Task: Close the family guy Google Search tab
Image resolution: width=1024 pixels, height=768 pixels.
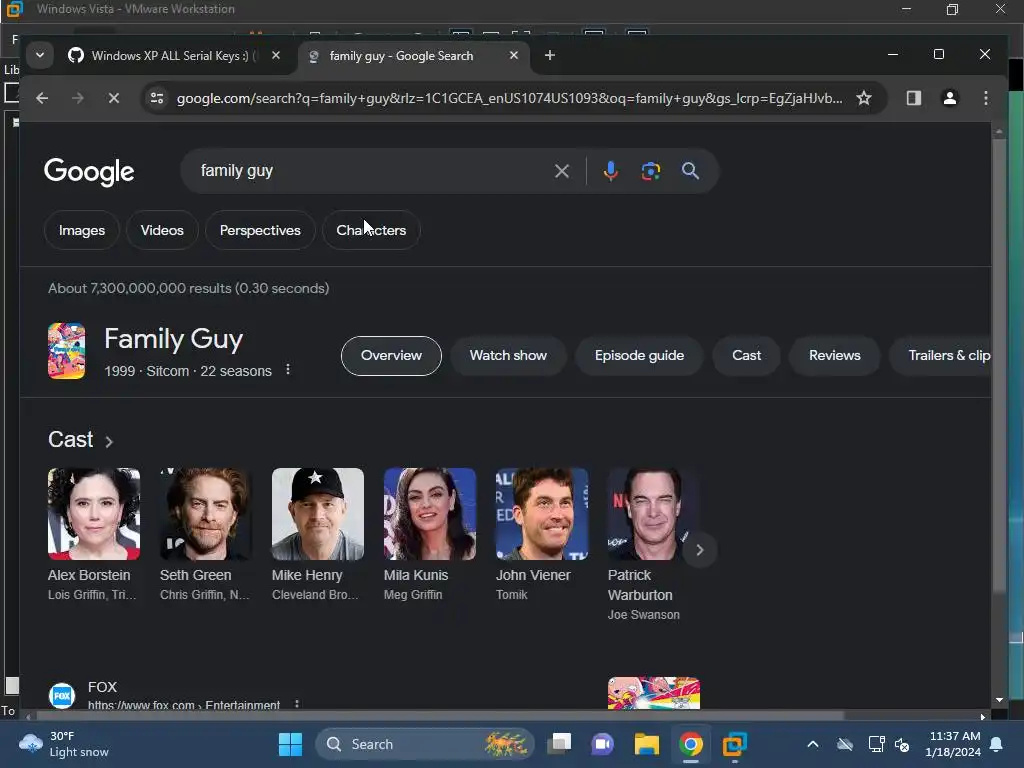Action: pos(514,56)
